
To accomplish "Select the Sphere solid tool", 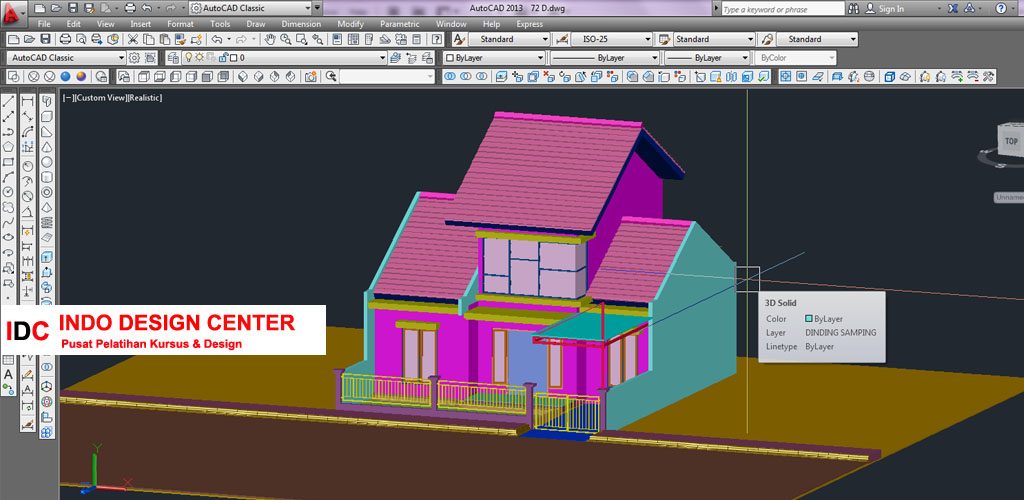I will point(46,162).
